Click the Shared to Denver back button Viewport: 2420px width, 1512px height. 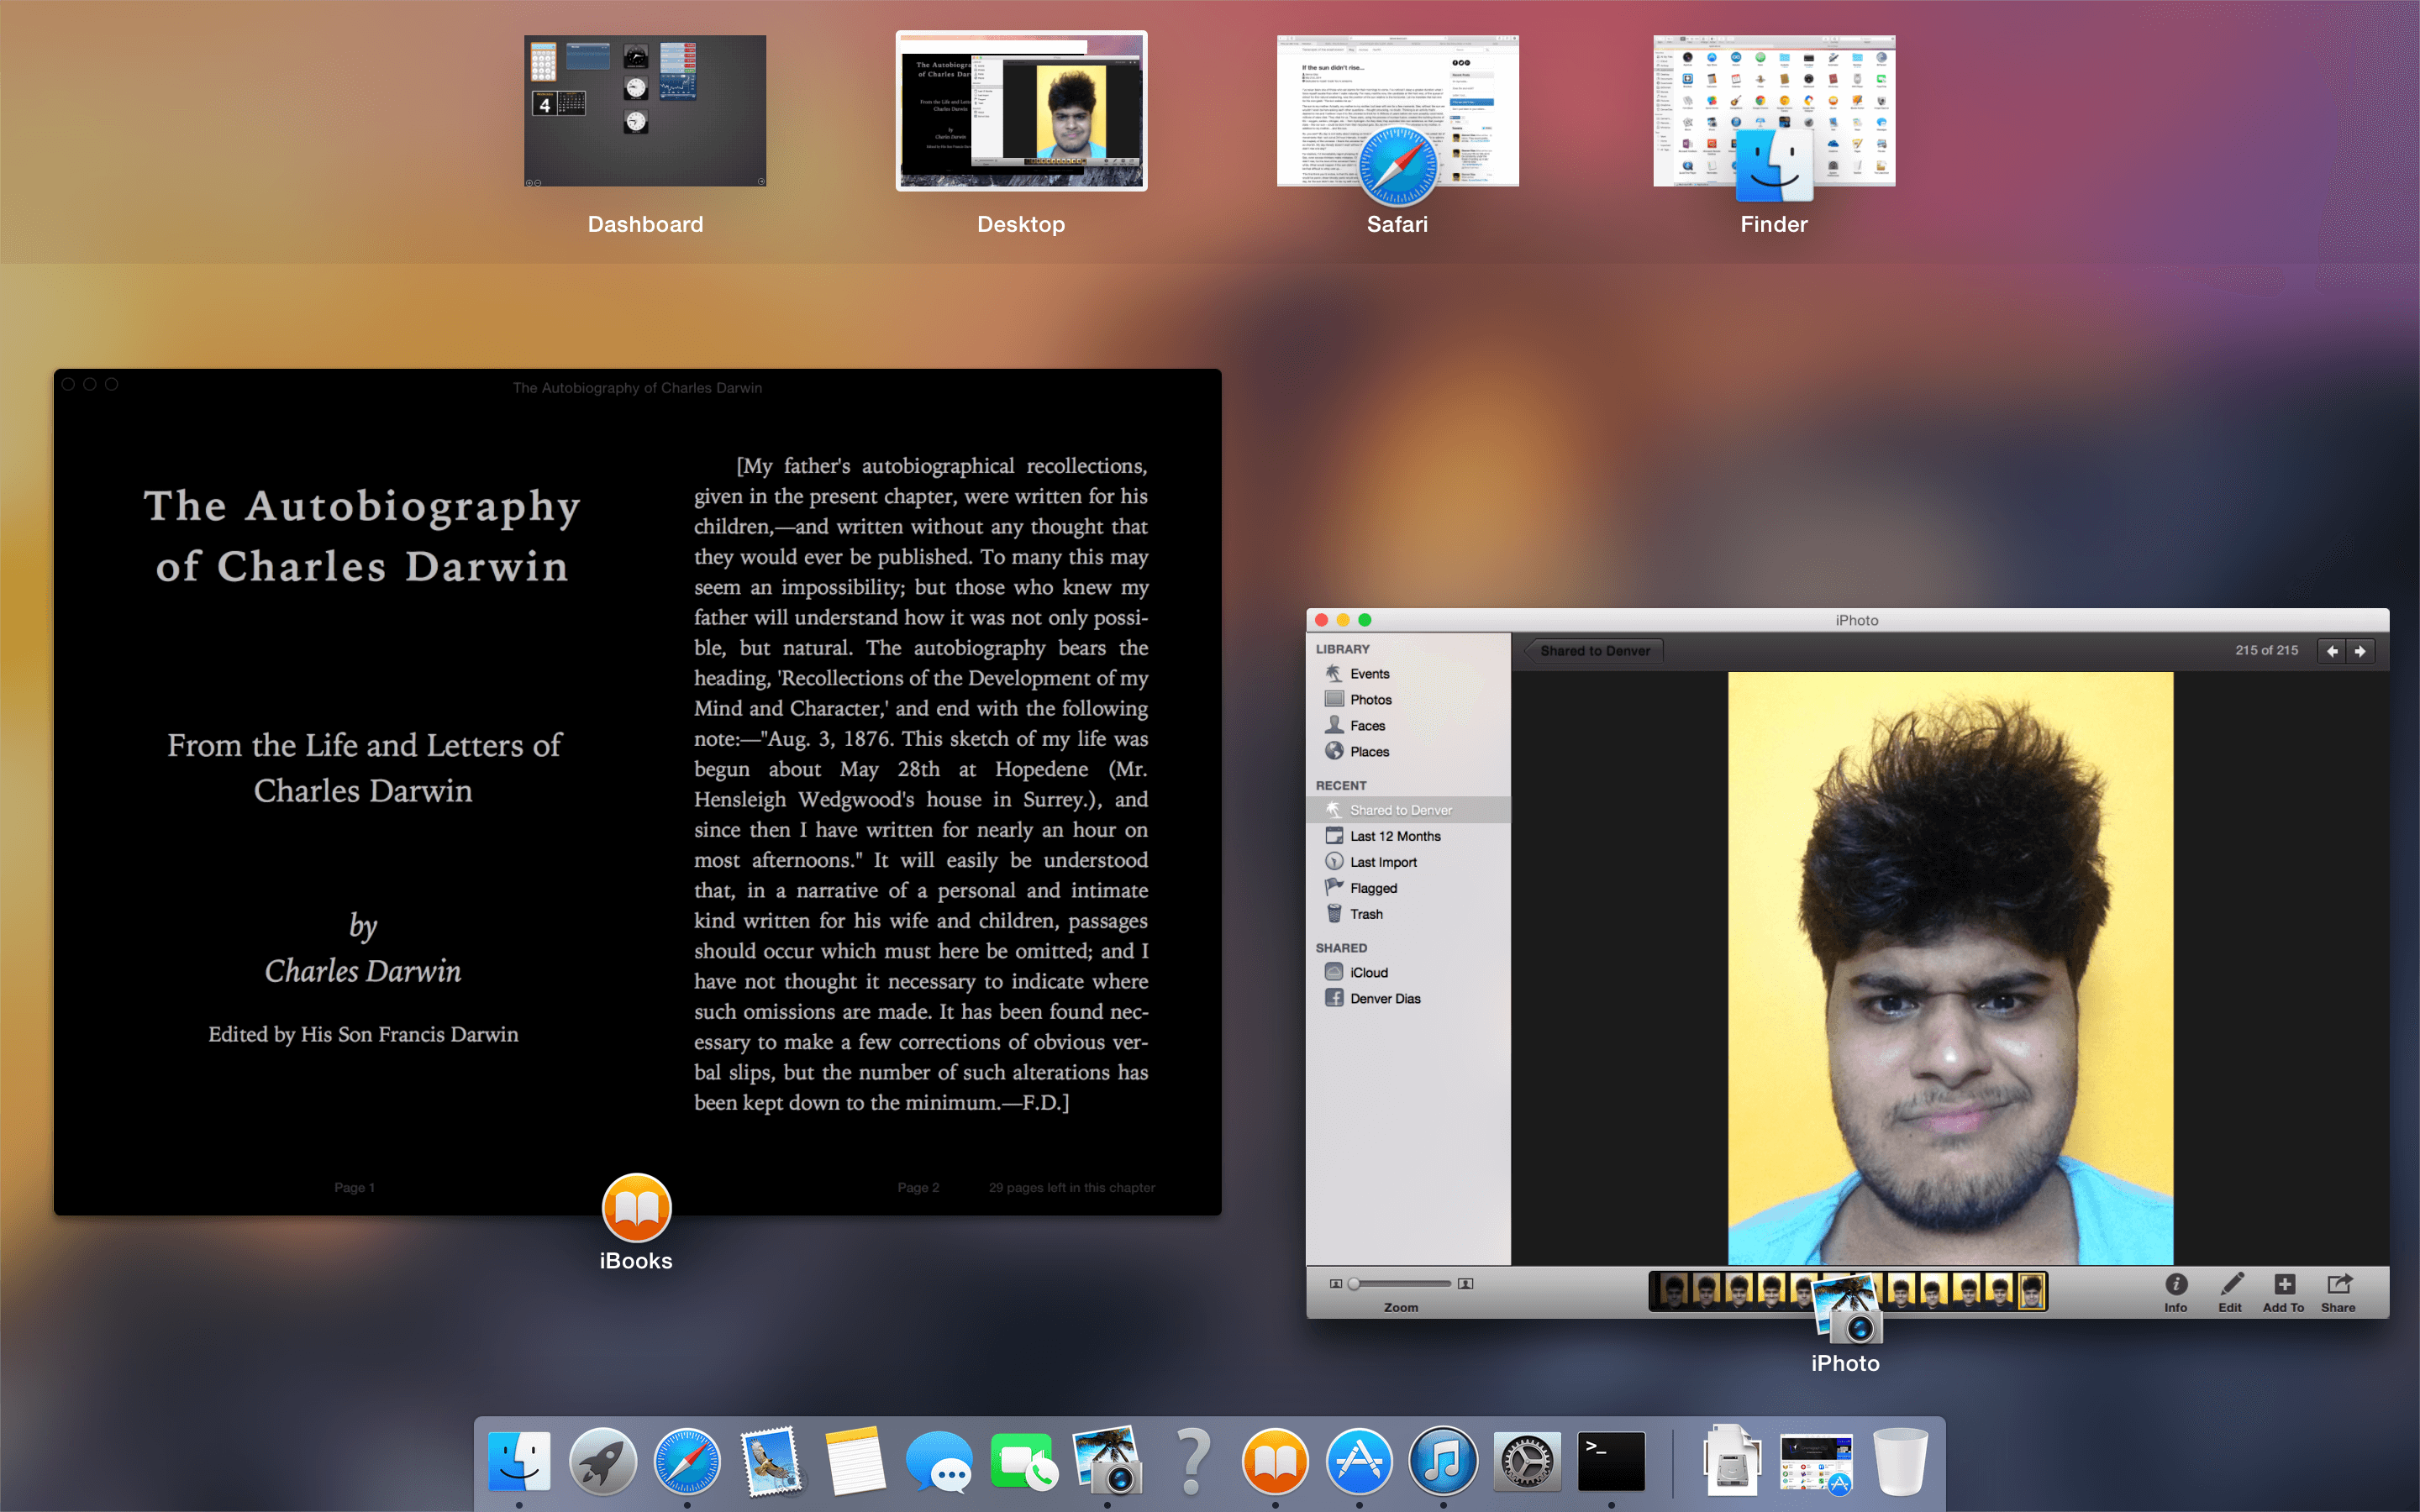1594,651
